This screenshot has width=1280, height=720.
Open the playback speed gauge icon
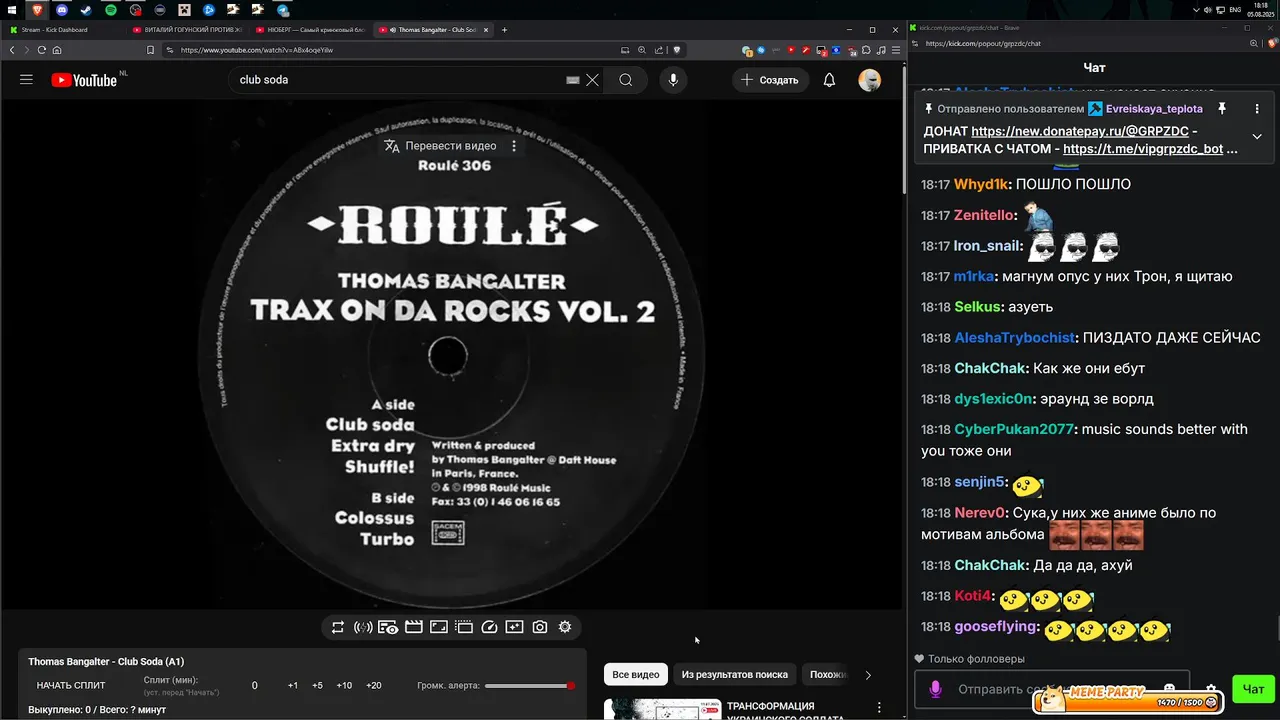pyautogui.click(x=489, y=627)
